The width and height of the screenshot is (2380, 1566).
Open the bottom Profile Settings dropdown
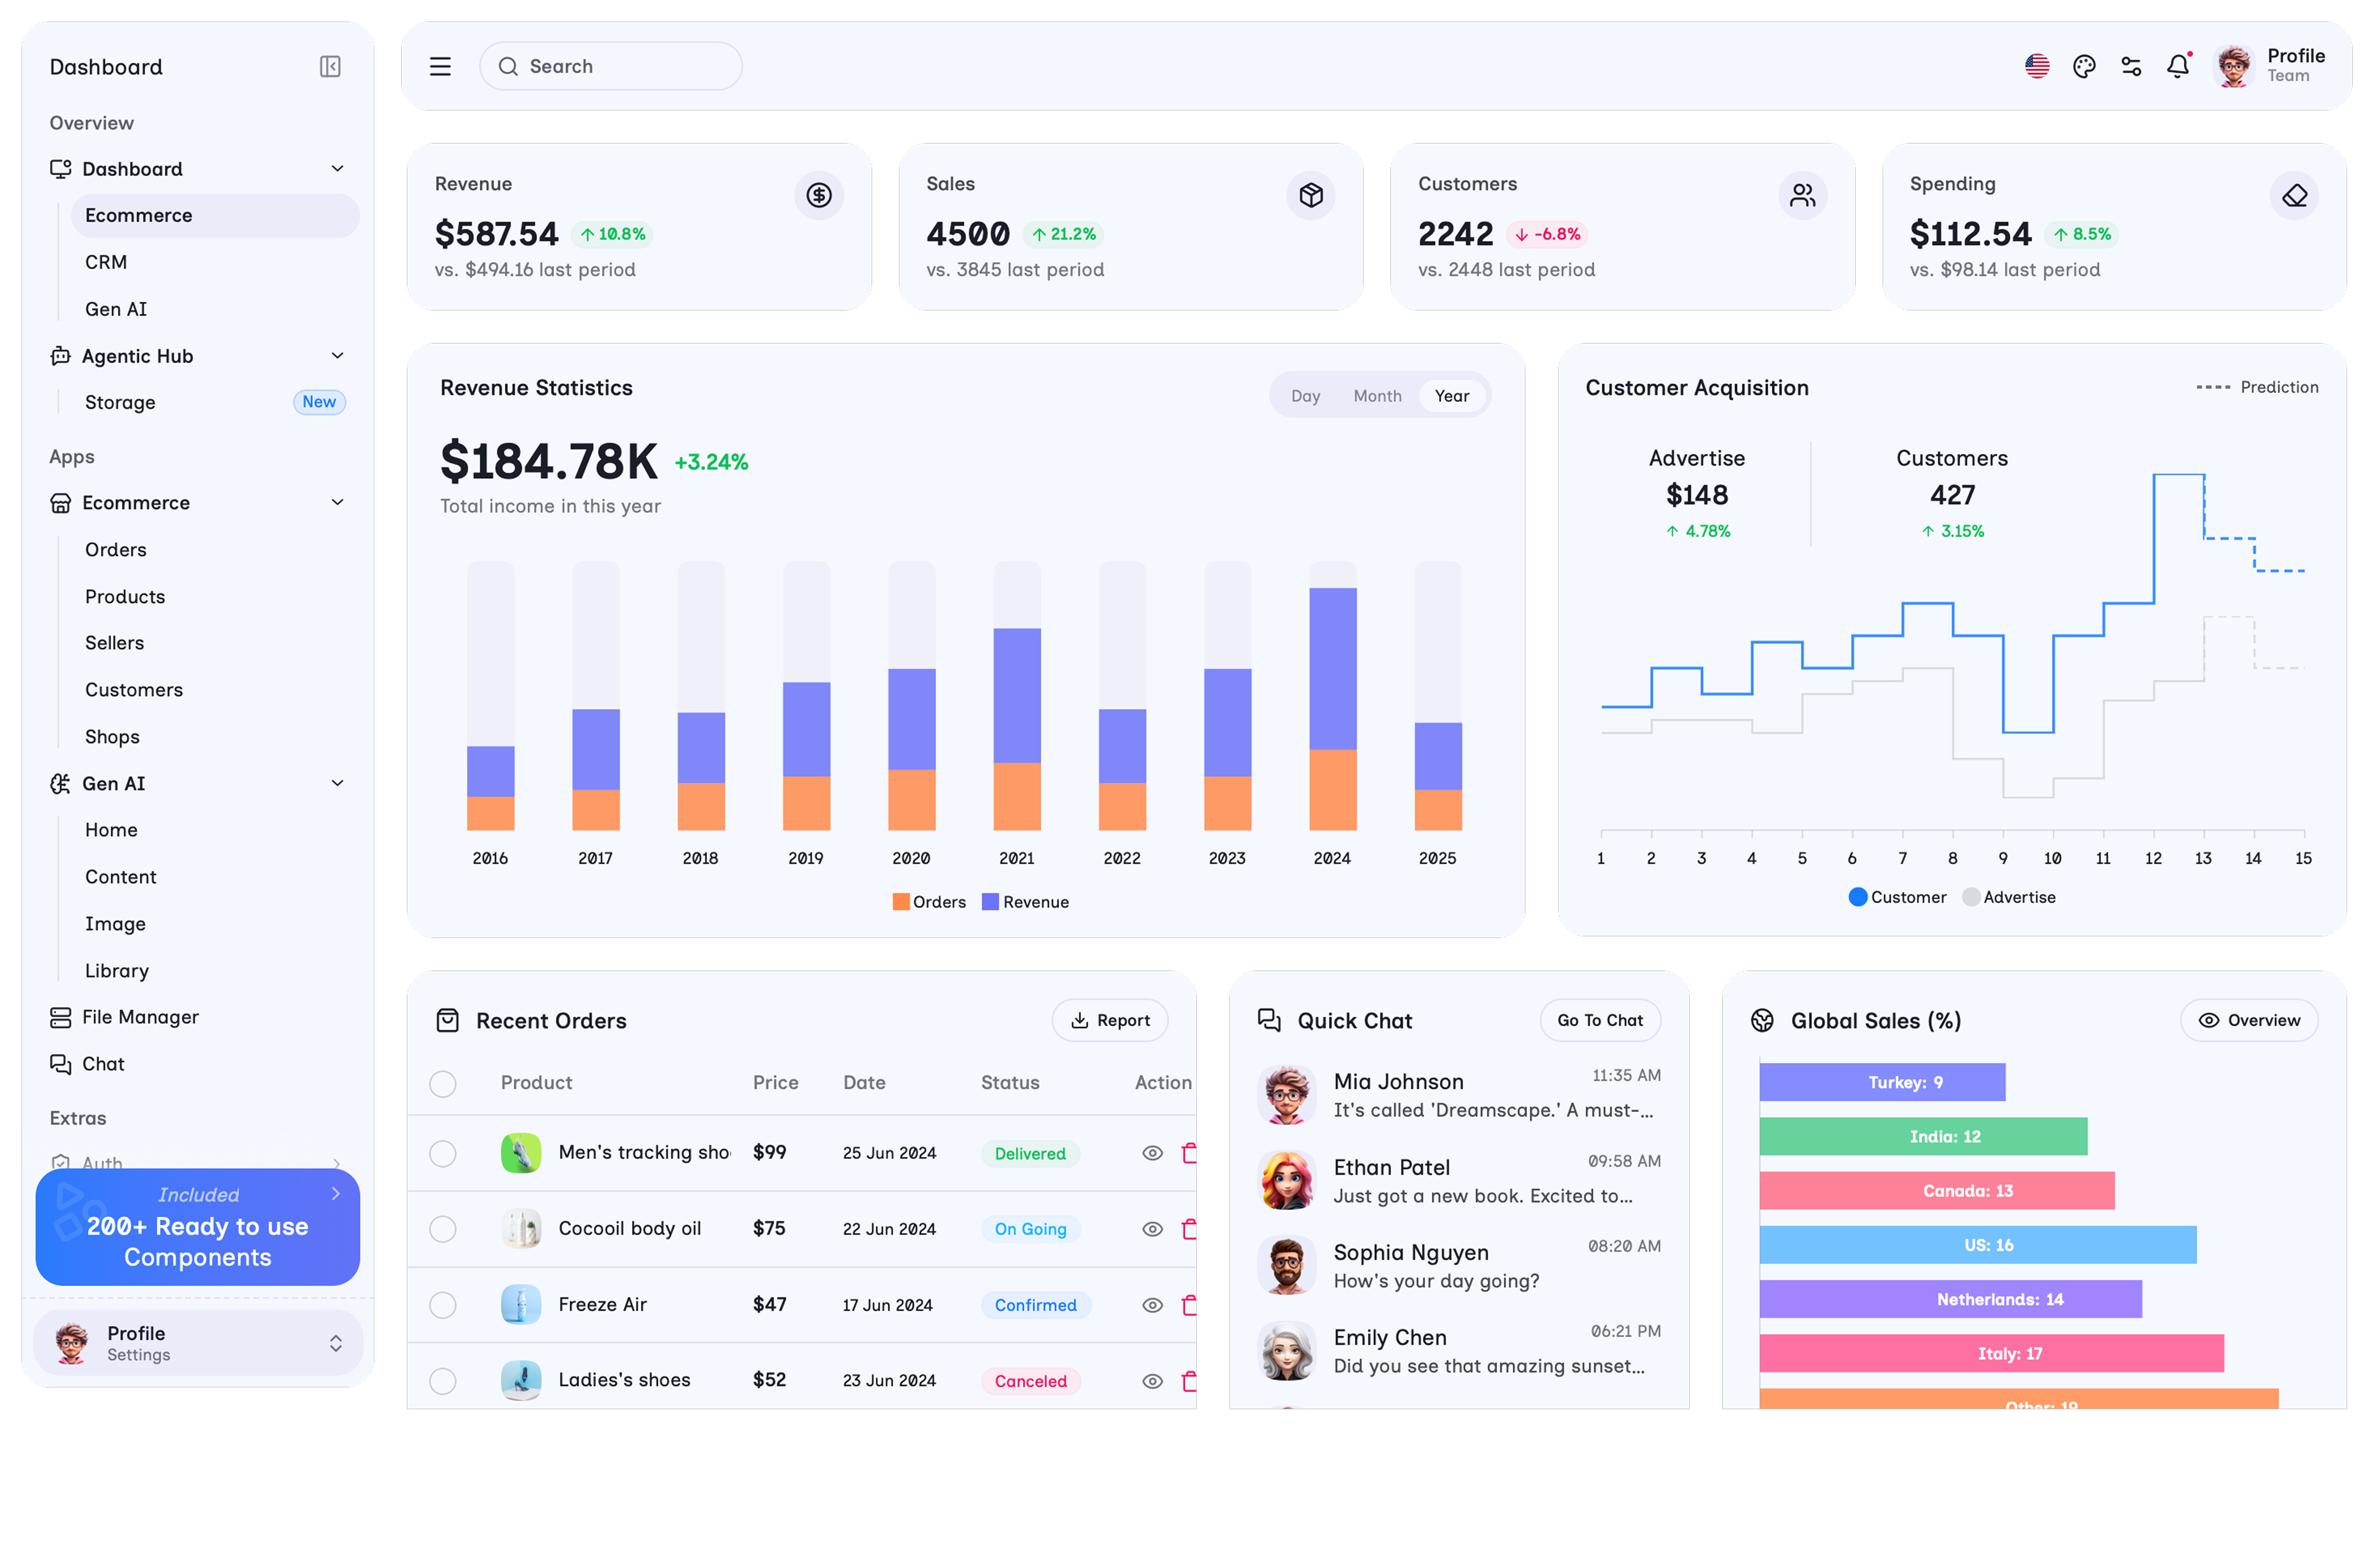[x=336, y=1343]
